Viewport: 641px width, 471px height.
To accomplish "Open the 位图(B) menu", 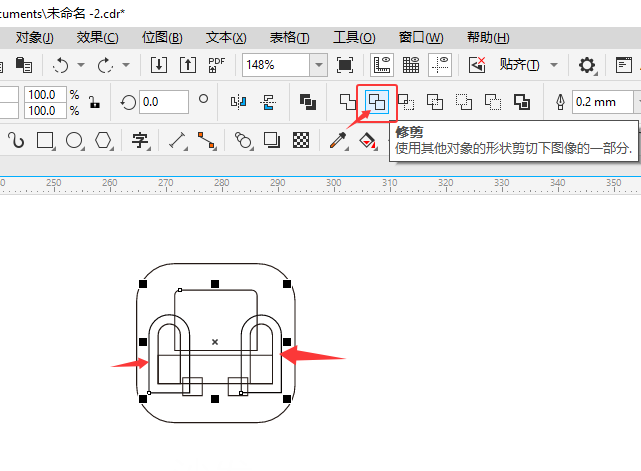I will coord(162,38).
